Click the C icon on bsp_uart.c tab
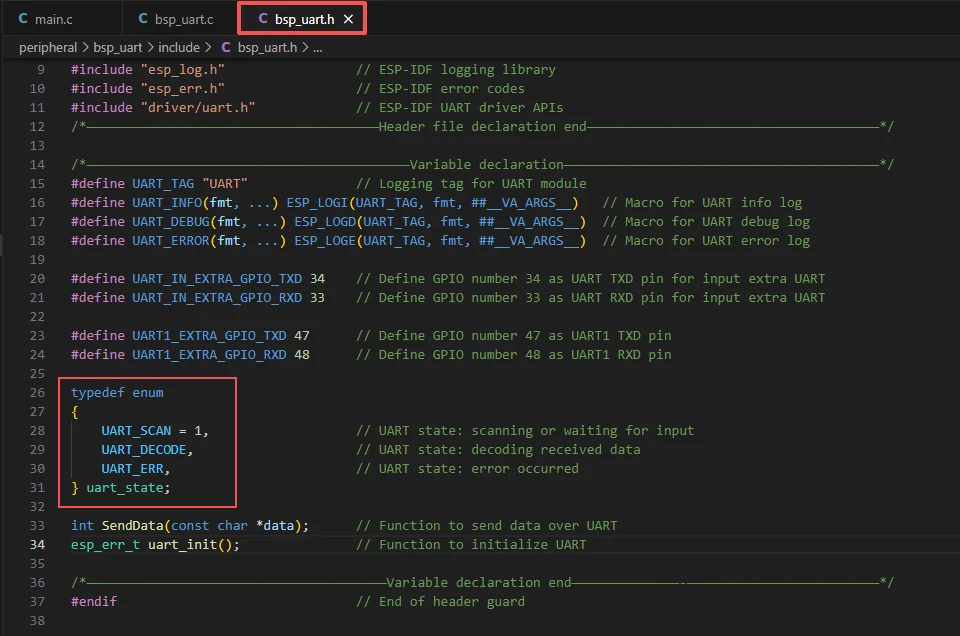This screenshot has height=636, width=960. pyautogui.click(x=143, y=19)
